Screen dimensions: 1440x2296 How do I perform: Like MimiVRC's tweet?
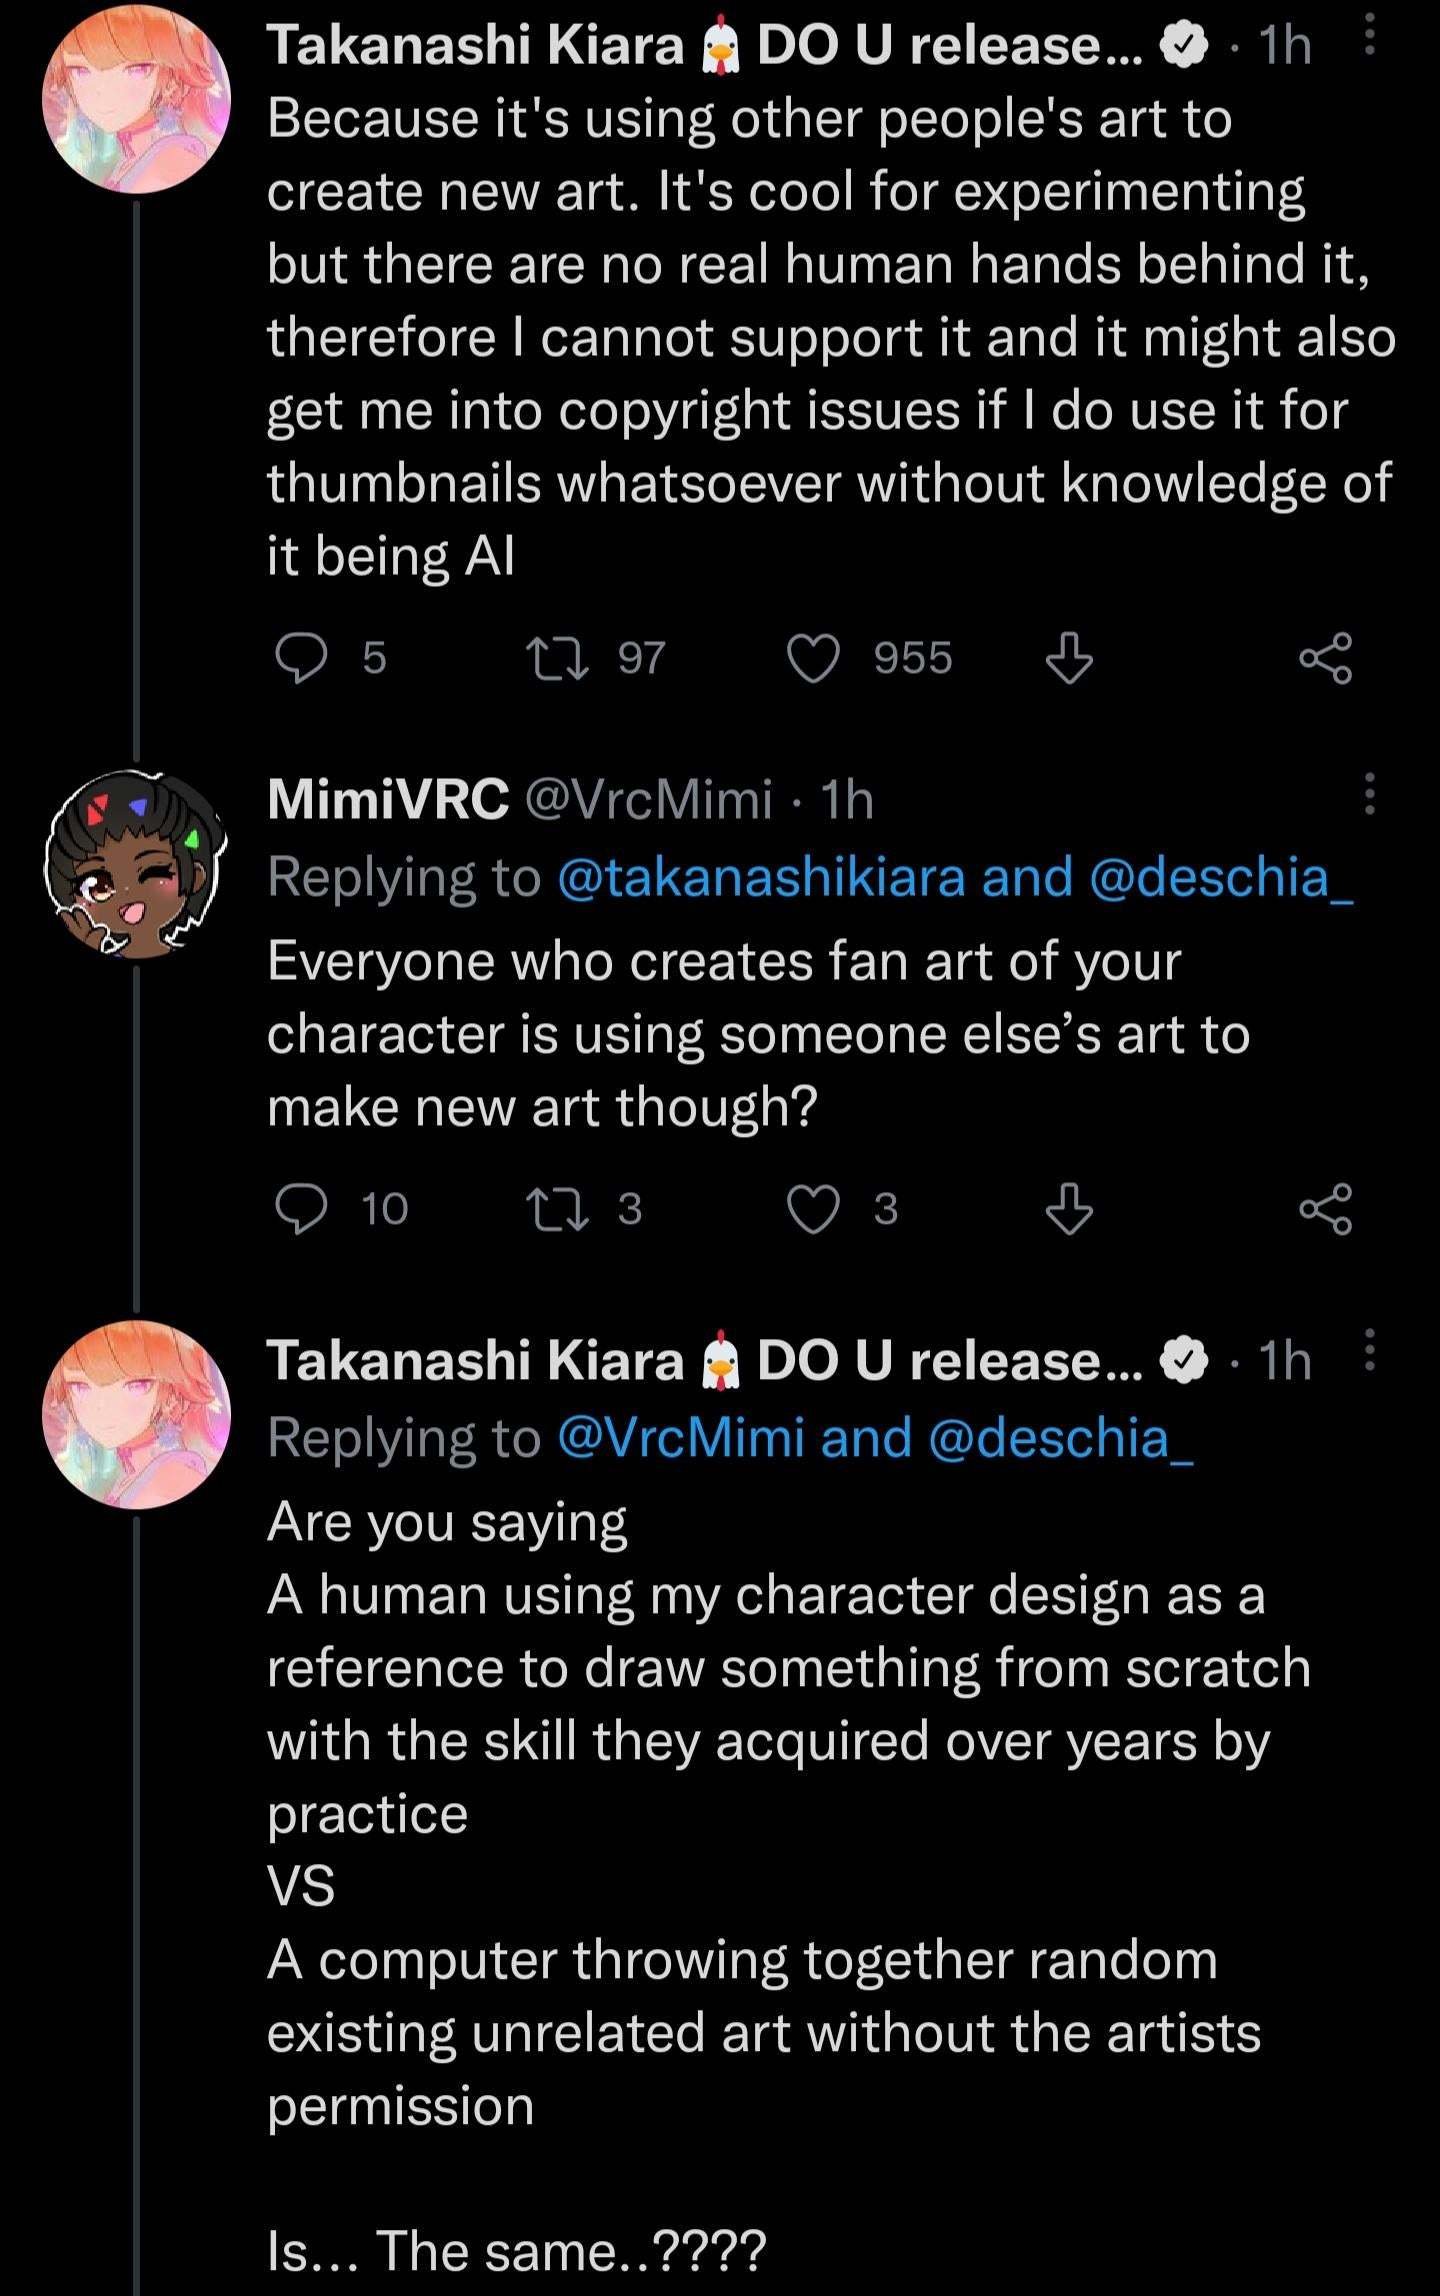(x=813, y=1209)
